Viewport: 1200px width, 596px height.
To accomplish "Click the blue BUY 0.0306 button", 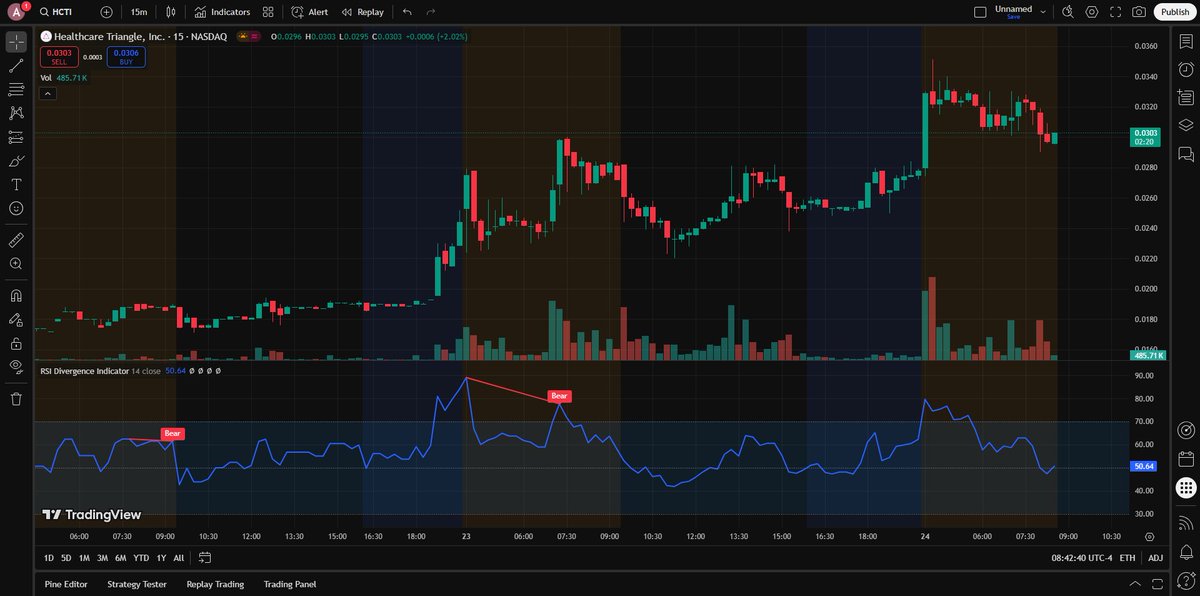I will click(x=126, y=57).
